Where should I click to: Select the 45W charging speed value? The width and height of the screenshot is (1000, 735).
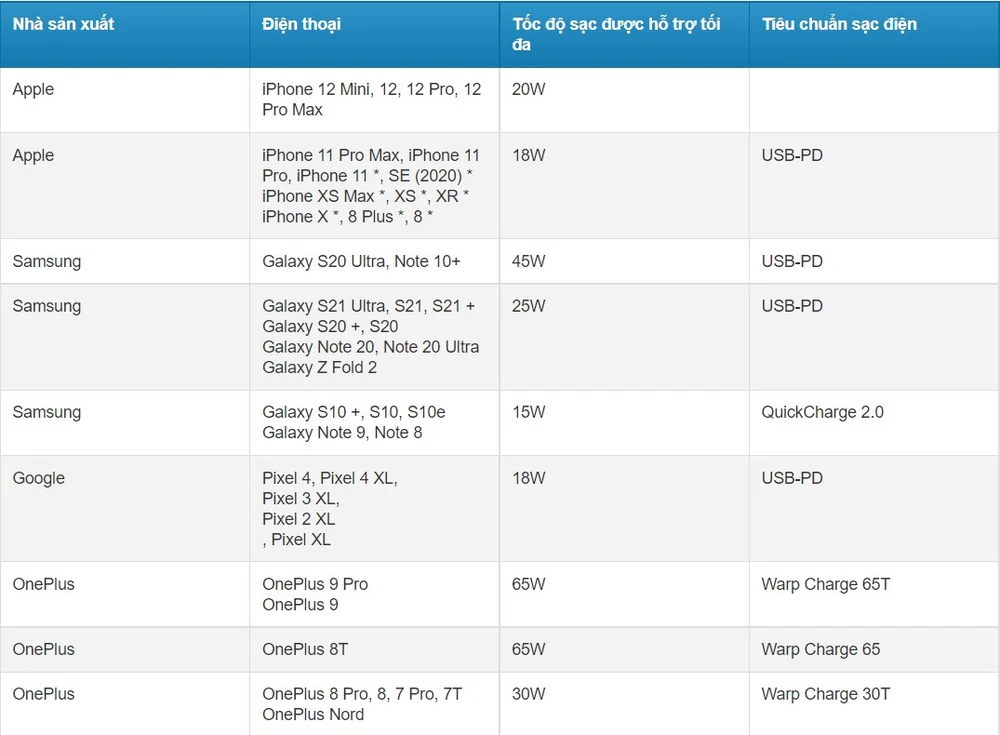click(x=529, y=261)
